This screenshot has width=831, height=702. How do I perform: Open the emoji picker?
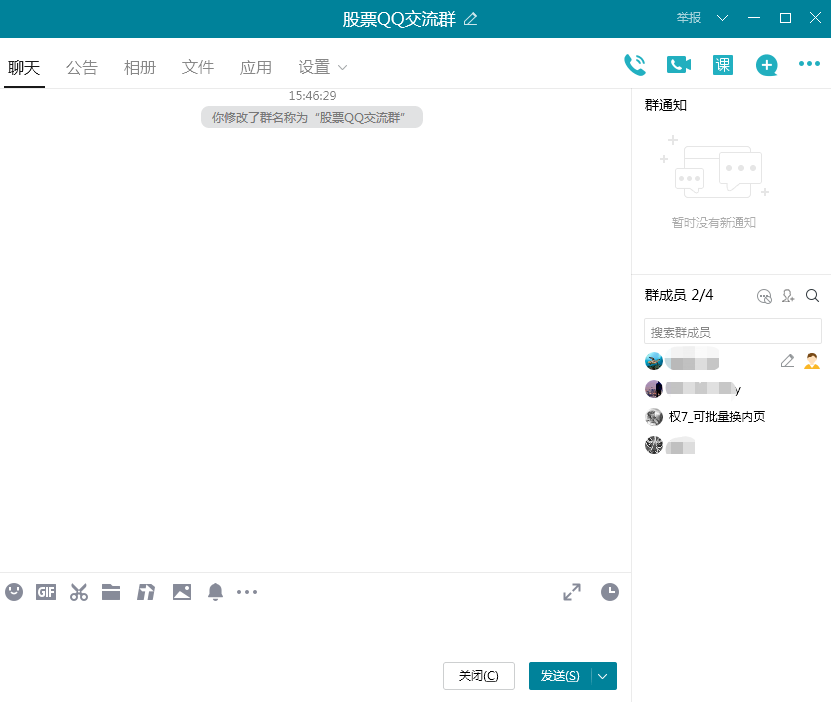(x=14, y=592)
